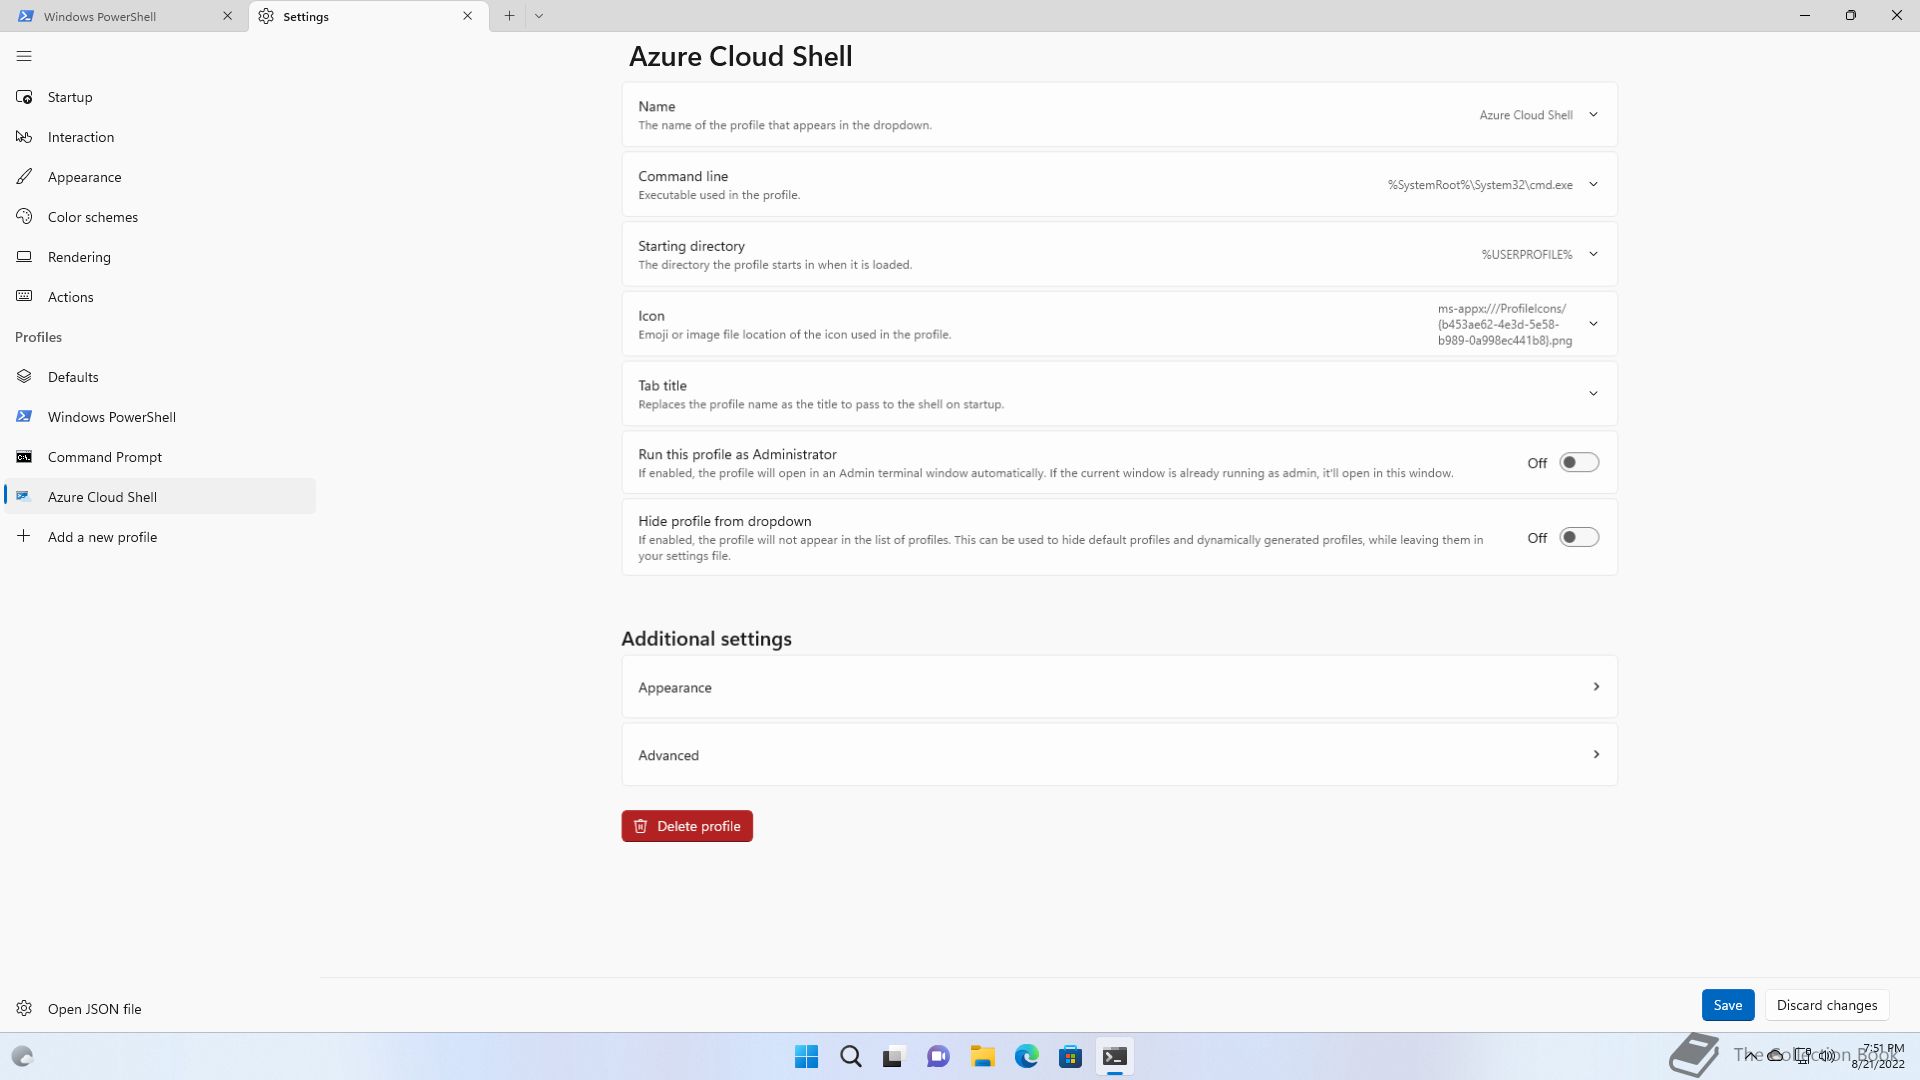Click the Color schemes palette icon

click(24, 217)
